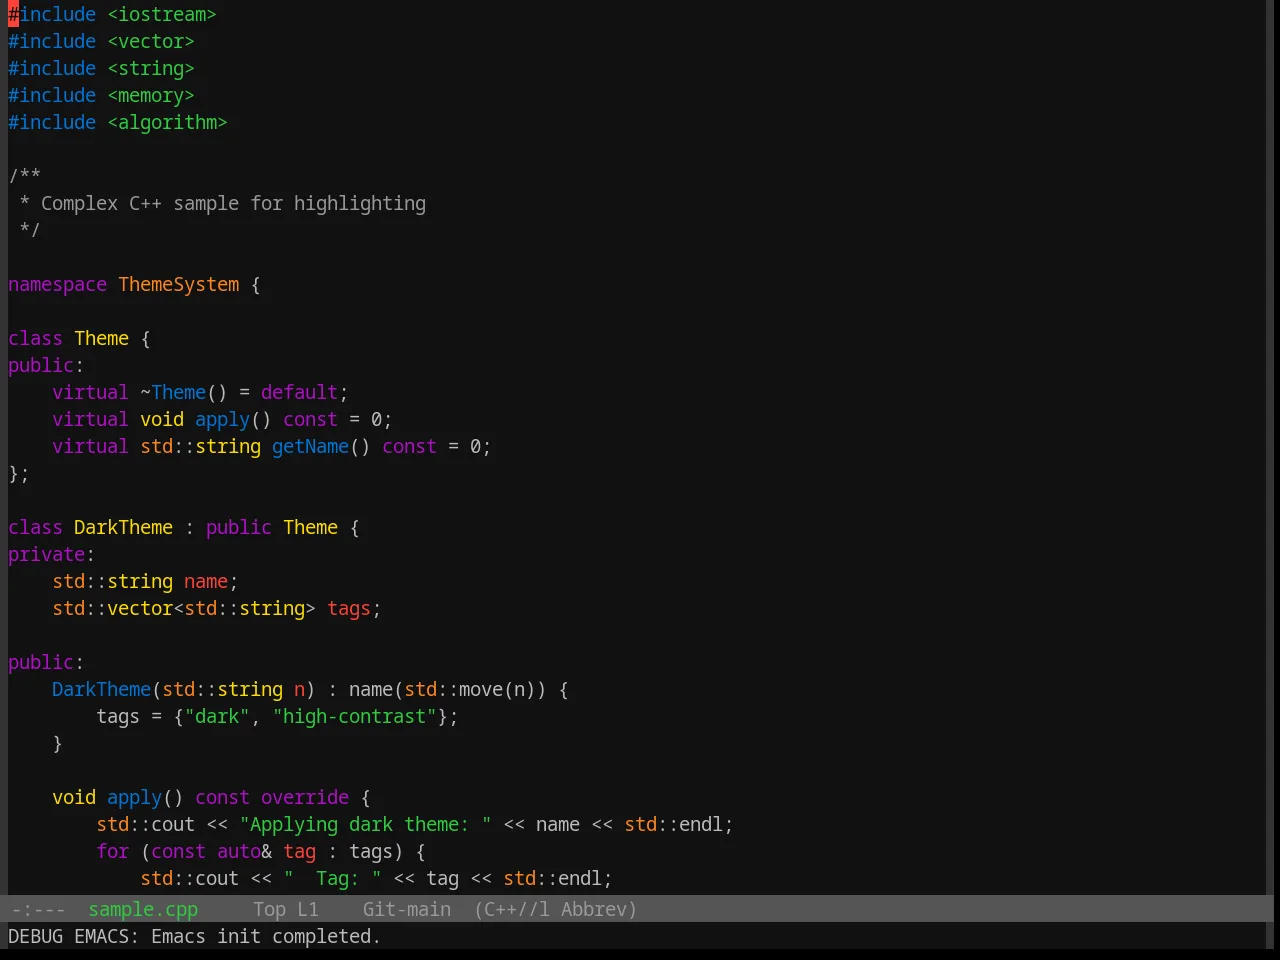Image resolution: width=1280 pixels, height=960 pixels.
Task: Click 'name' in 'std::string name;'
Action: tap(206, 581)
